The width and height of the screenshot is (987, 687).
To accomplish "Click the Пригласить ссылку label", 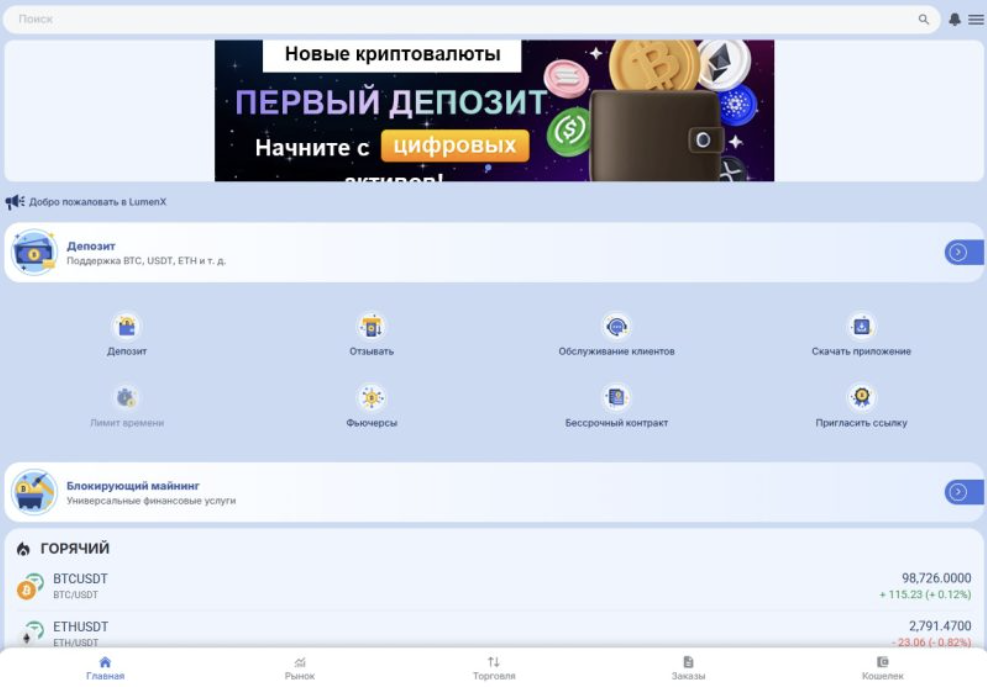I will (861, 423).
